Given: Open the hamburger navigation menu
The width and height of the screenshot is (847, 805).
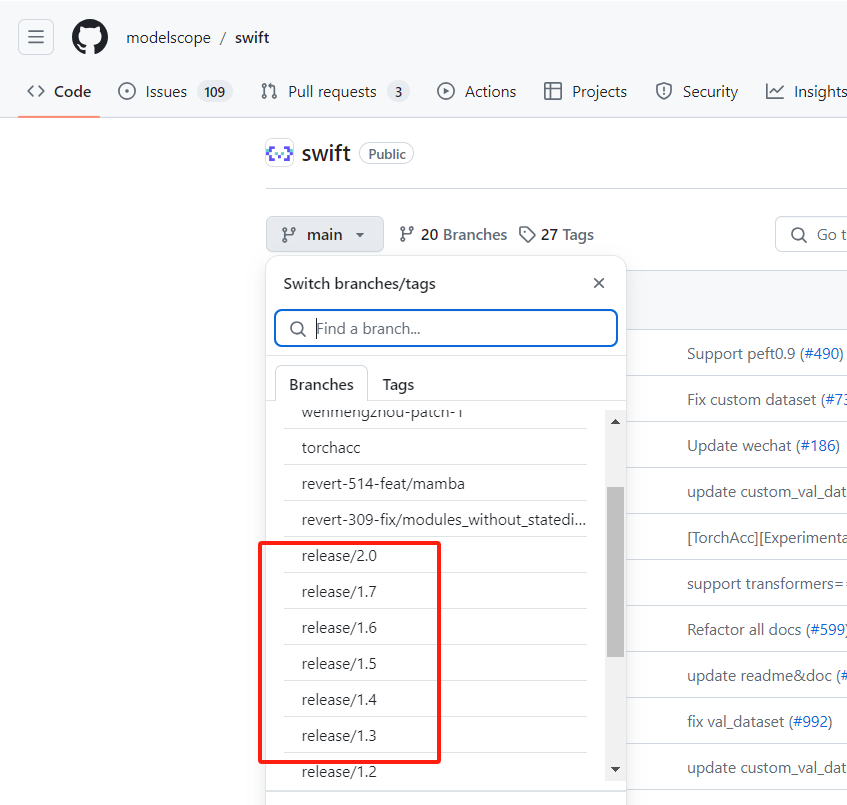Looking at the screenshot, I should [x=36, y=38].
